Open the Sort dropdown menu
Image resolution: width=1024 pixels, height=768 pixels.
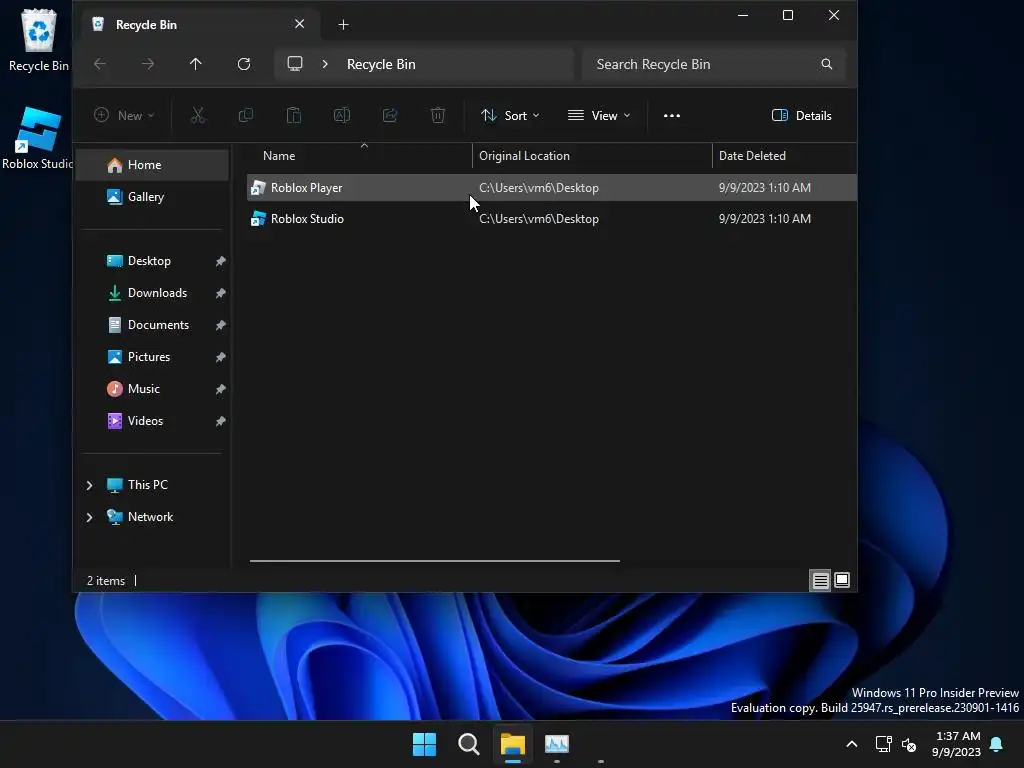510,116
